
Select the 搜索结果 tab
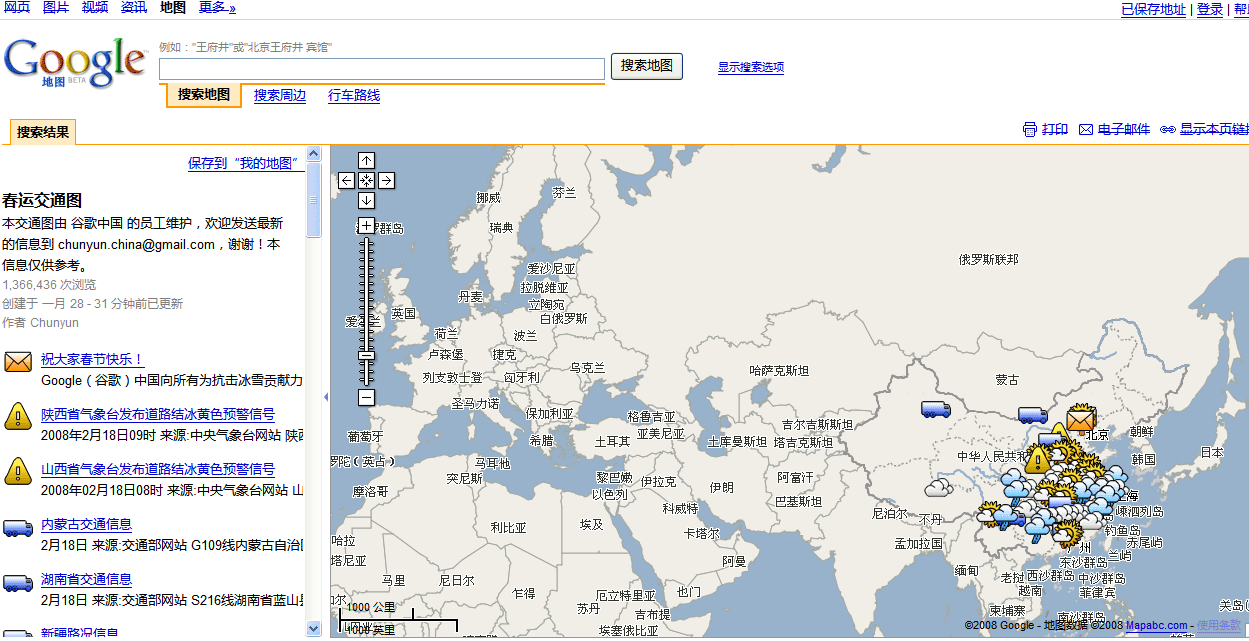43,132
